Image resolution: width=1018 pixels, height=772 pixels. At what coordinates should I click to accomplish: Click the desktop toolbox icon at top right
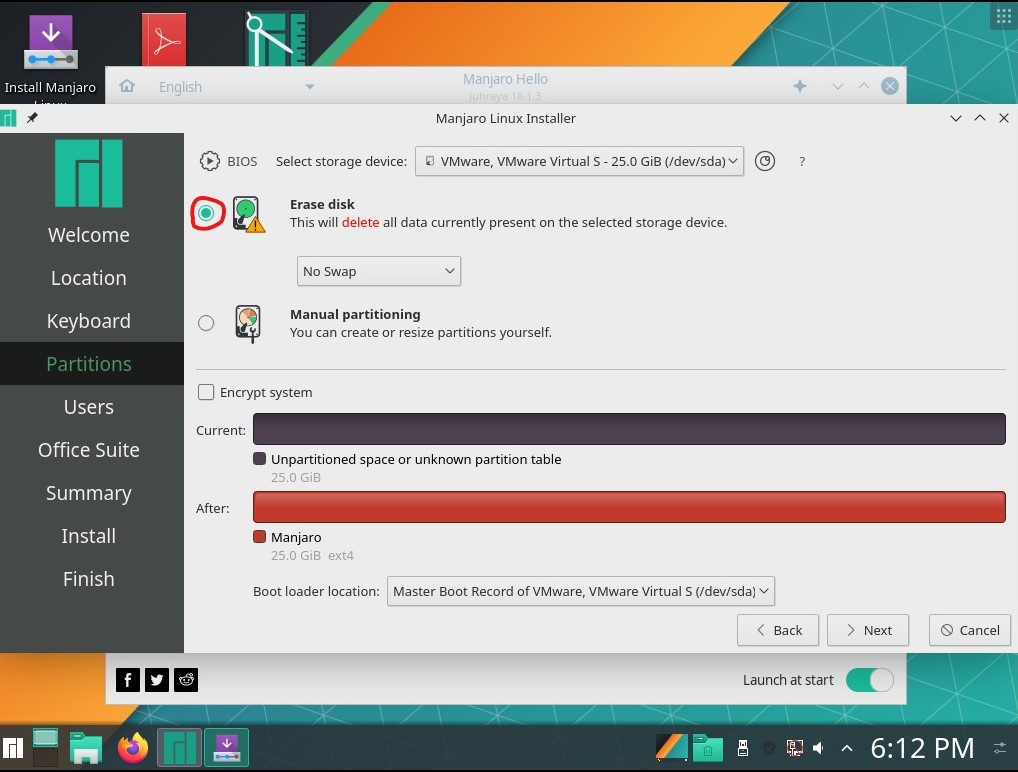coord(1003,15)
